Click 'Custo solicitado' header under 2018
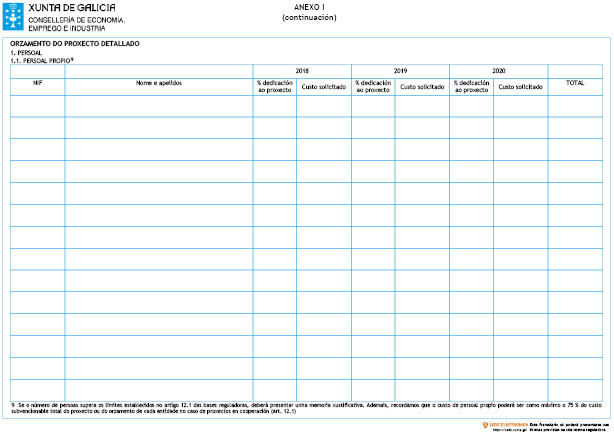614x433 pixels. (324, 87)
